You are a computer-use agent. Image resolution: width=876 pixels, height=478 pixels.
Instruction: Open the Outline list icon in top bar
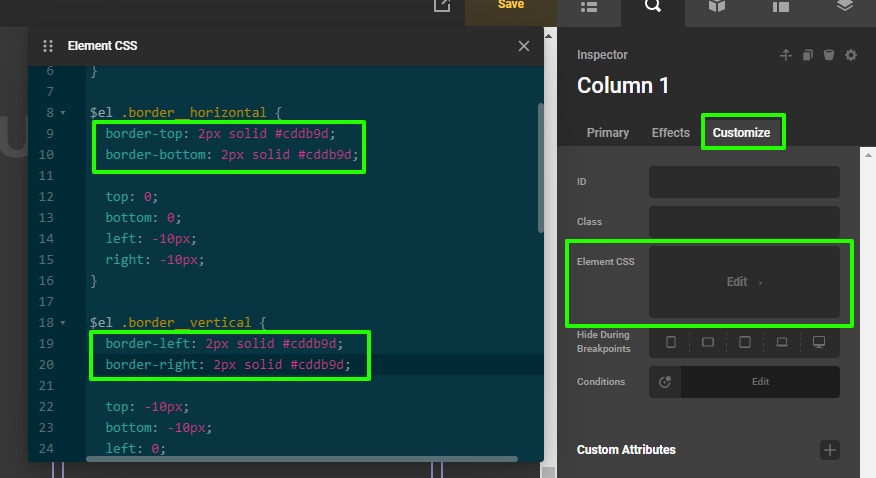point(589,6)
